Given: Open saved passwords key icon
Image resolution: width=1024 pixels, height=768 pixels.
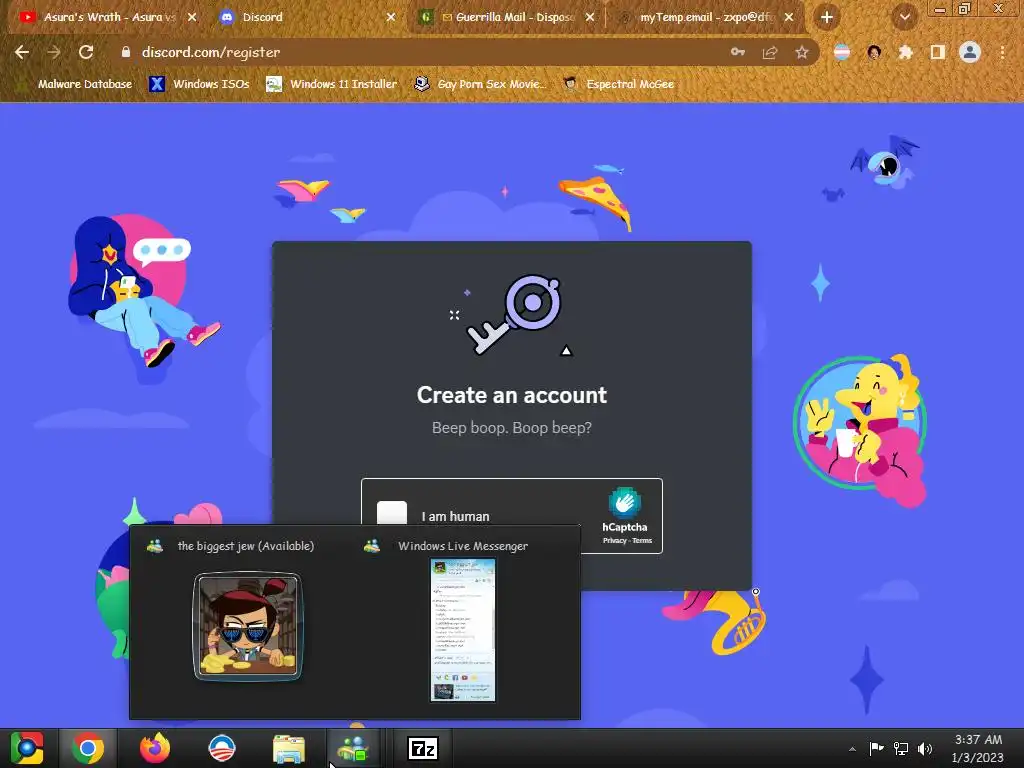Looking at the screenshot, I should tap(738, 52).
